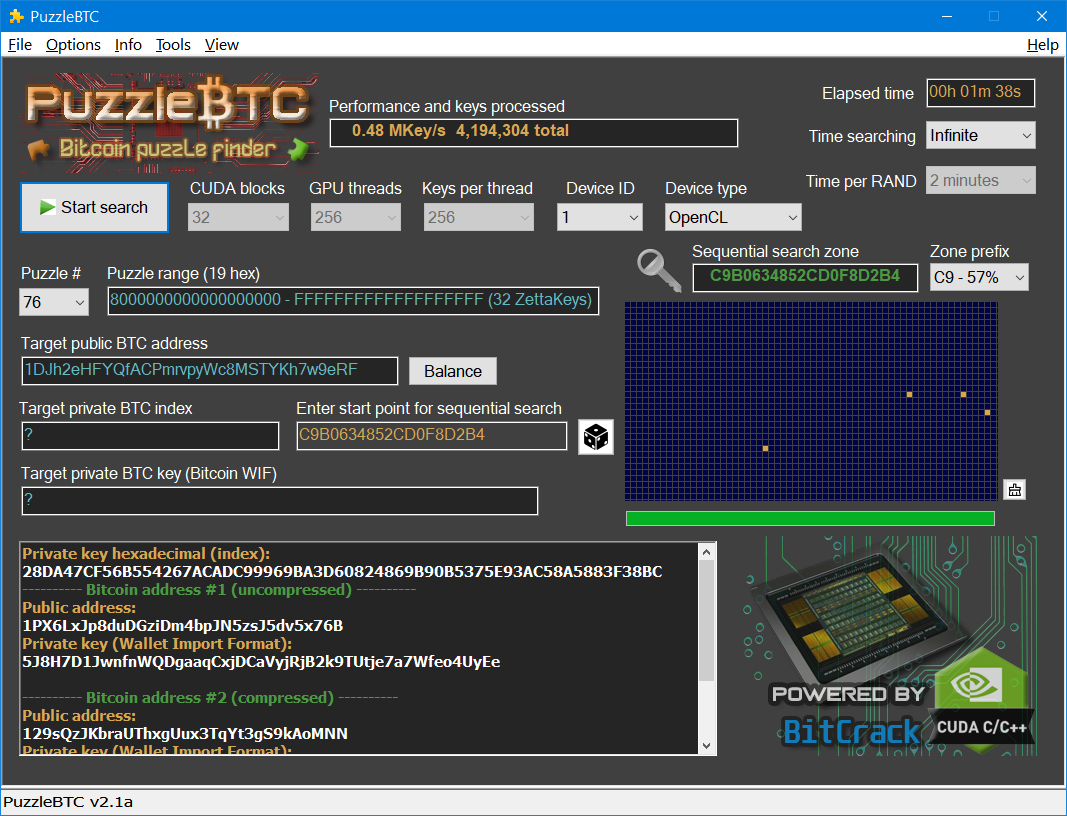Click the Sequential search zone value box
The height and width of the screenshot is (816, 1067).
805,277
